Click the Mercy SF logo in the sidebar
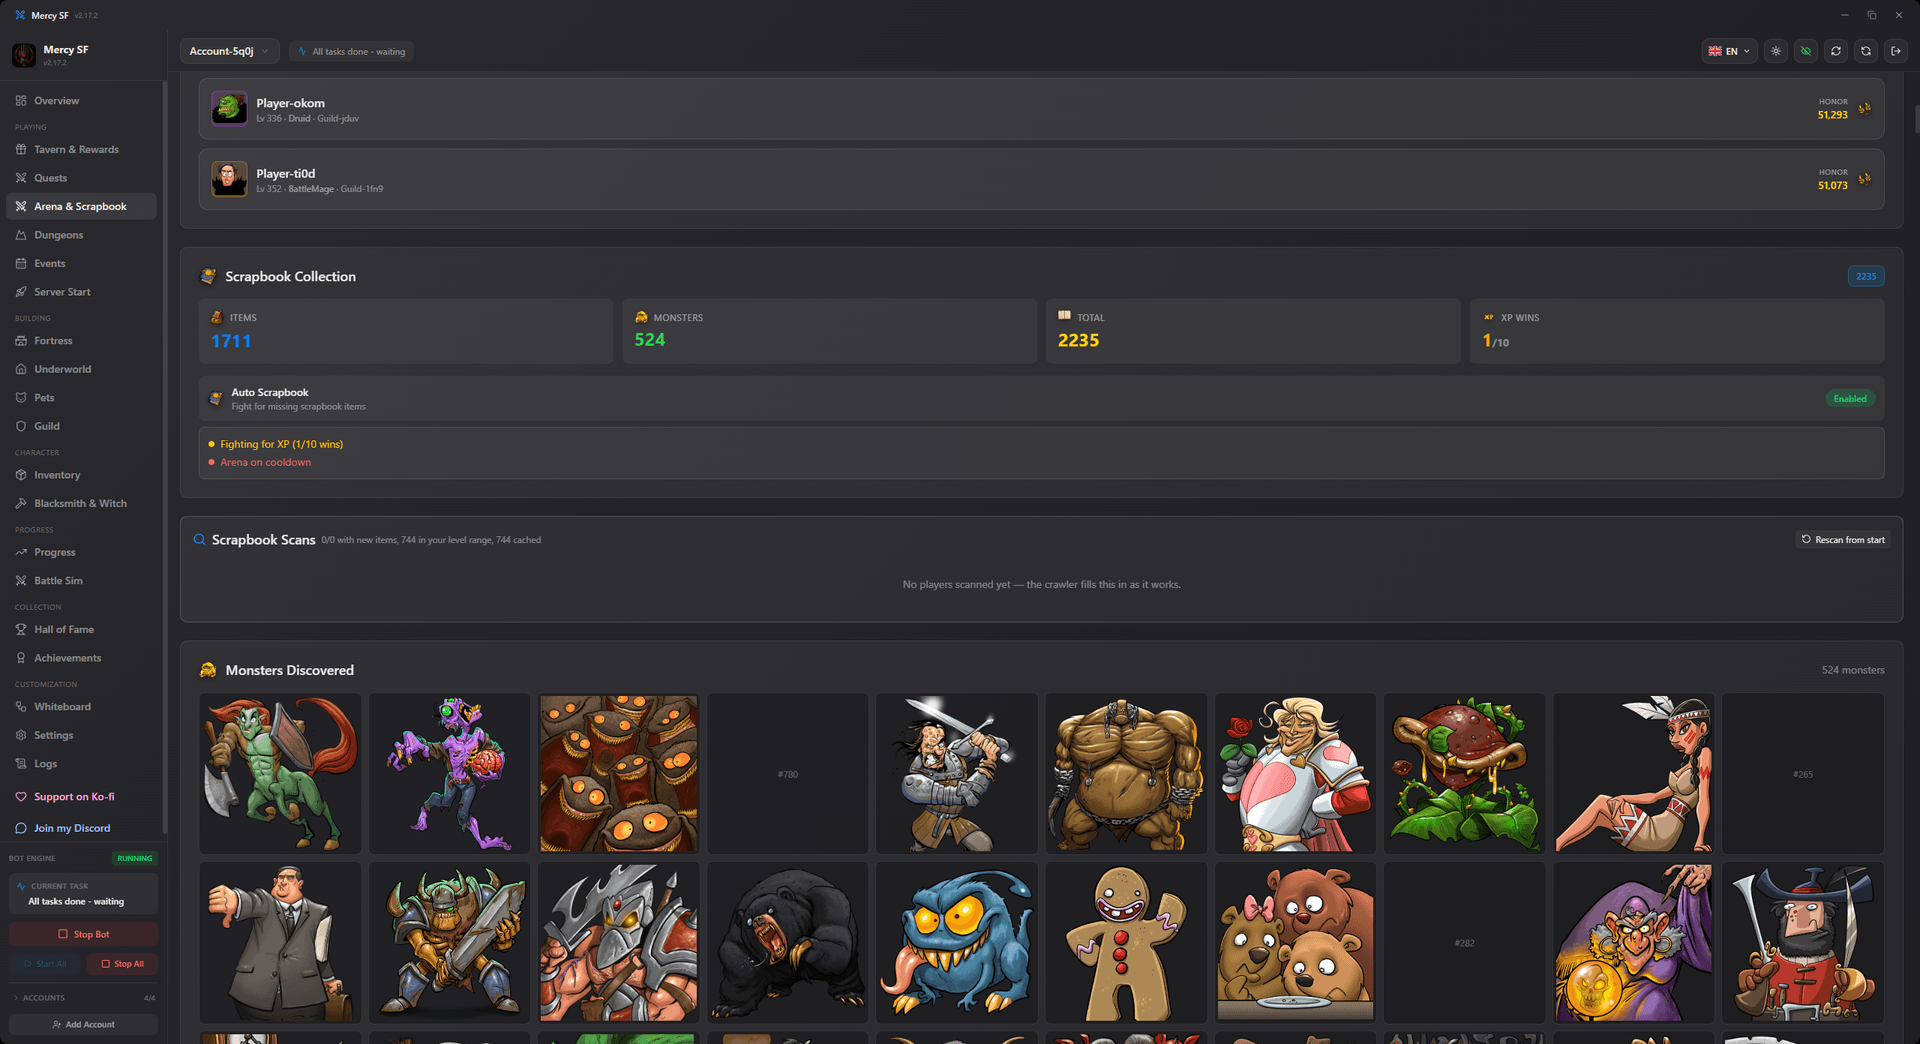 click(x=24, y=55)
